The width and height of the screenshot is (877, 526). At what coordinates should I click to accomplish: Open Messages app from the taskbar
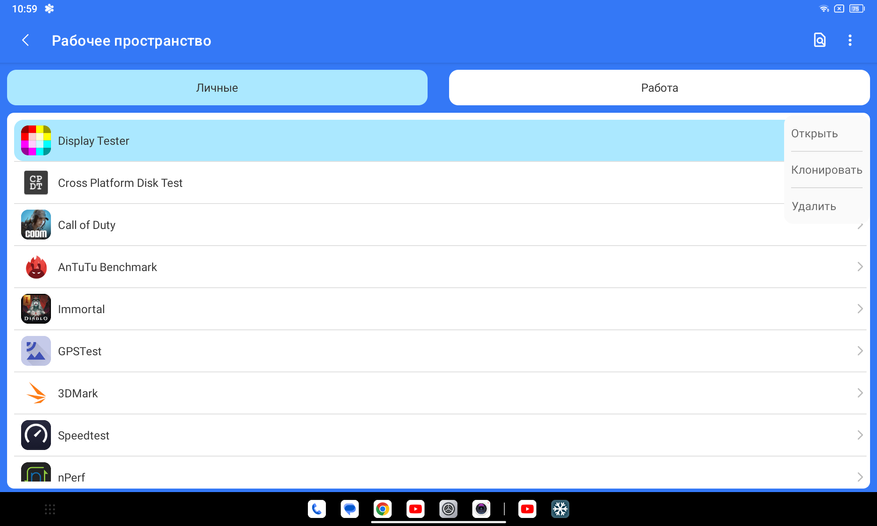click(350, 509)
